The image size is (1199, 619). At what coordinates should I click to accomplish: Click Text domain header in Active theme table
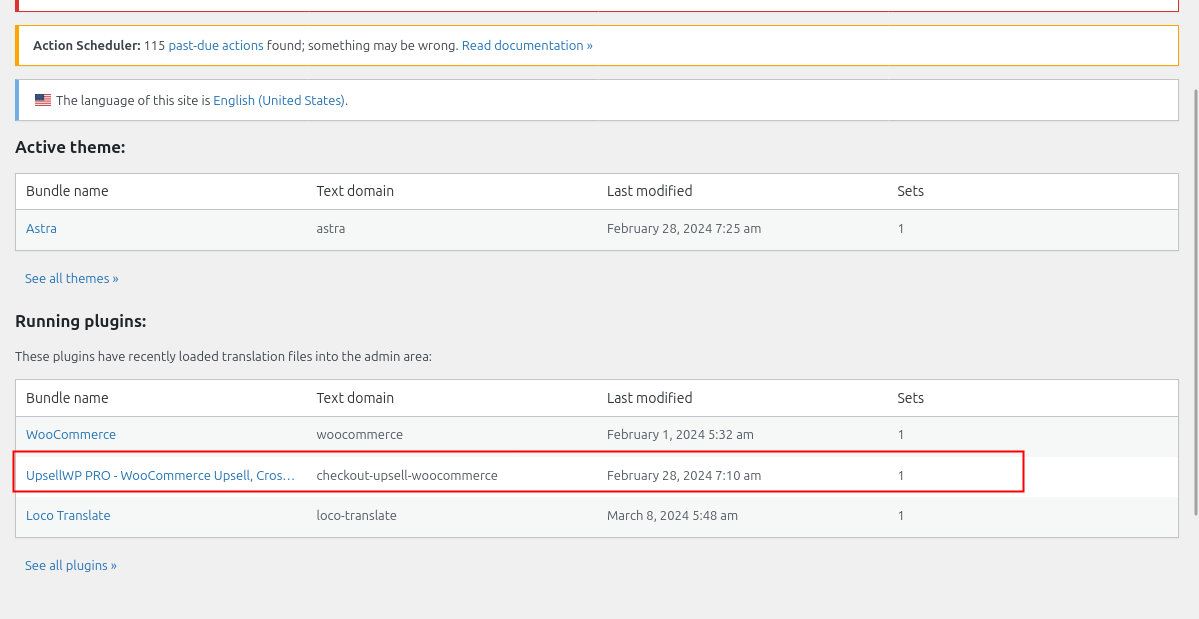pos(355,191)
